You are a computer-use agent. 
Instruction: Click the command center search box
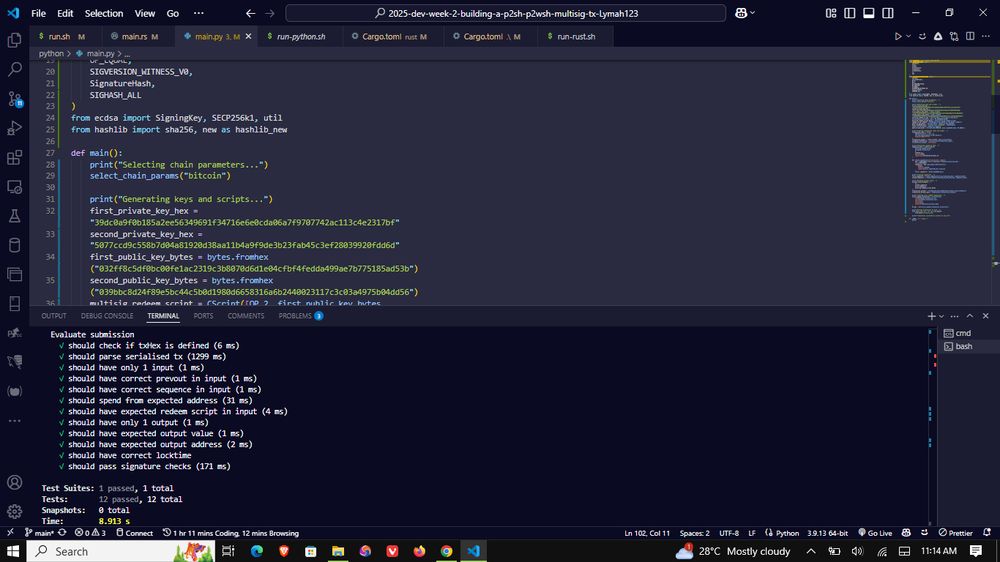(506, 13)
